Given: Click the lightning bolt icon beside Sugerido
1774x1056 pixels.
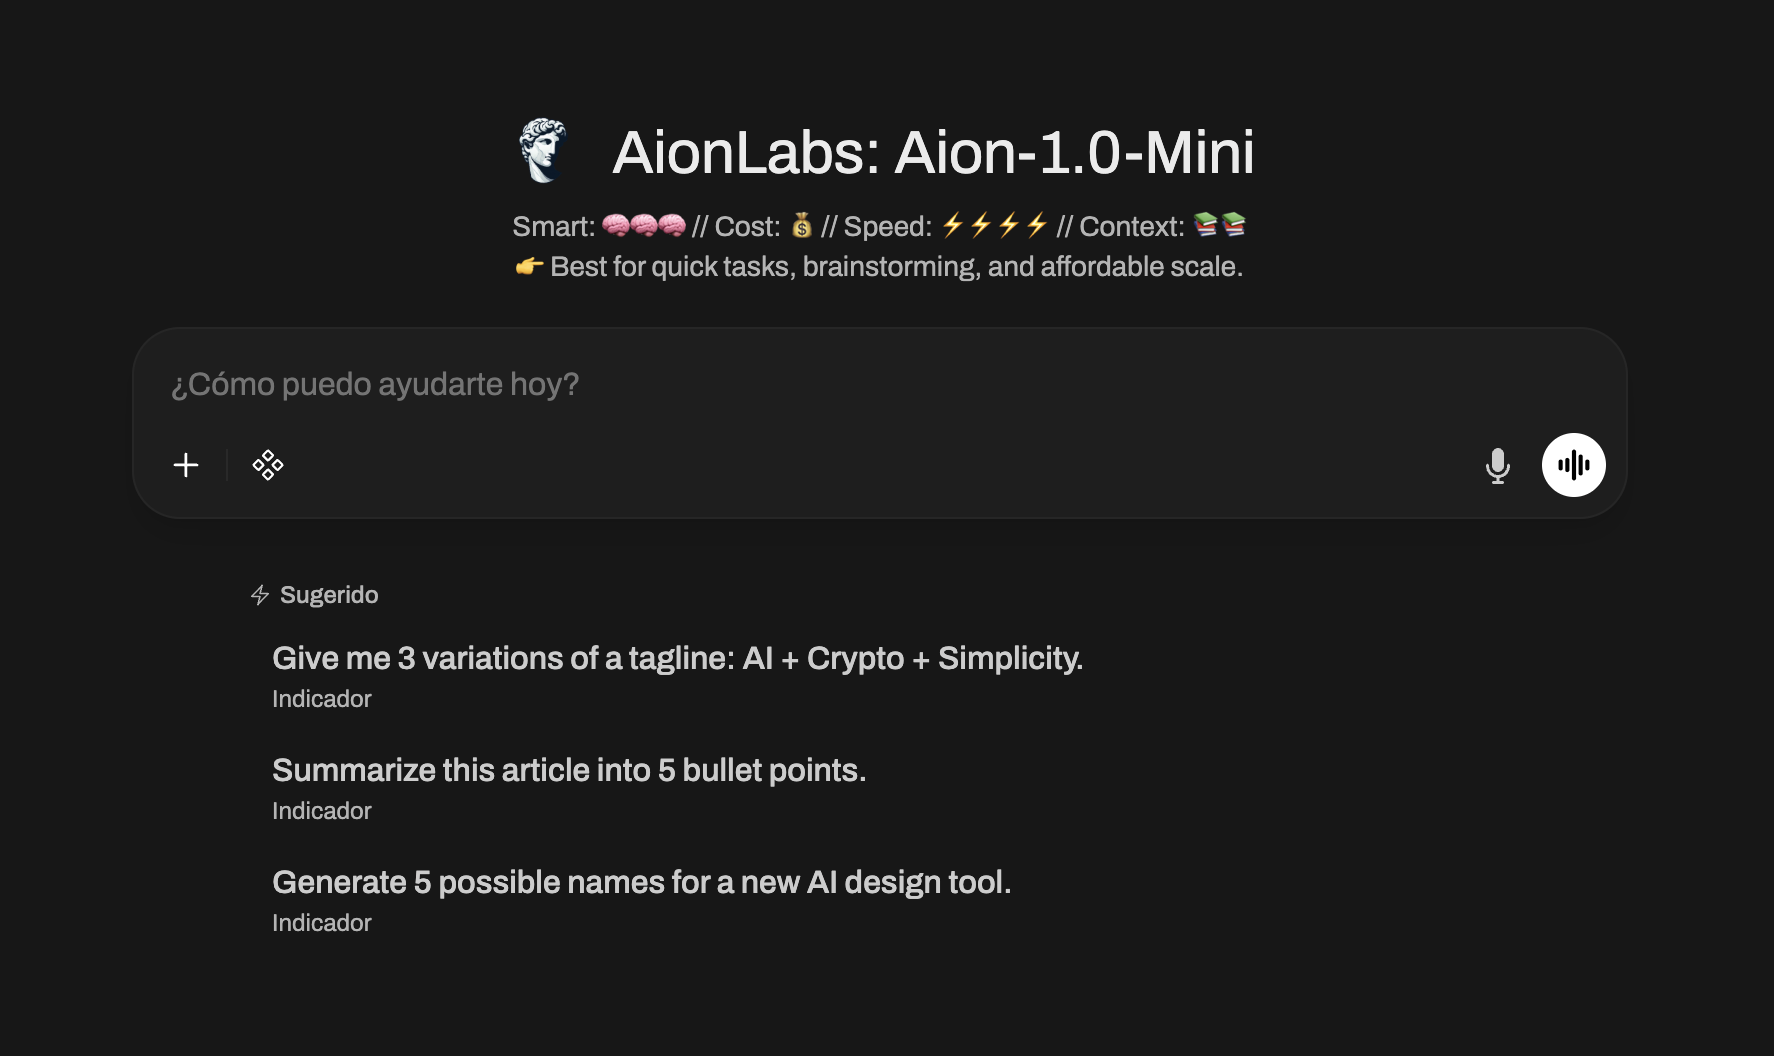Looking at the screenshot, I should coord(260,595).
